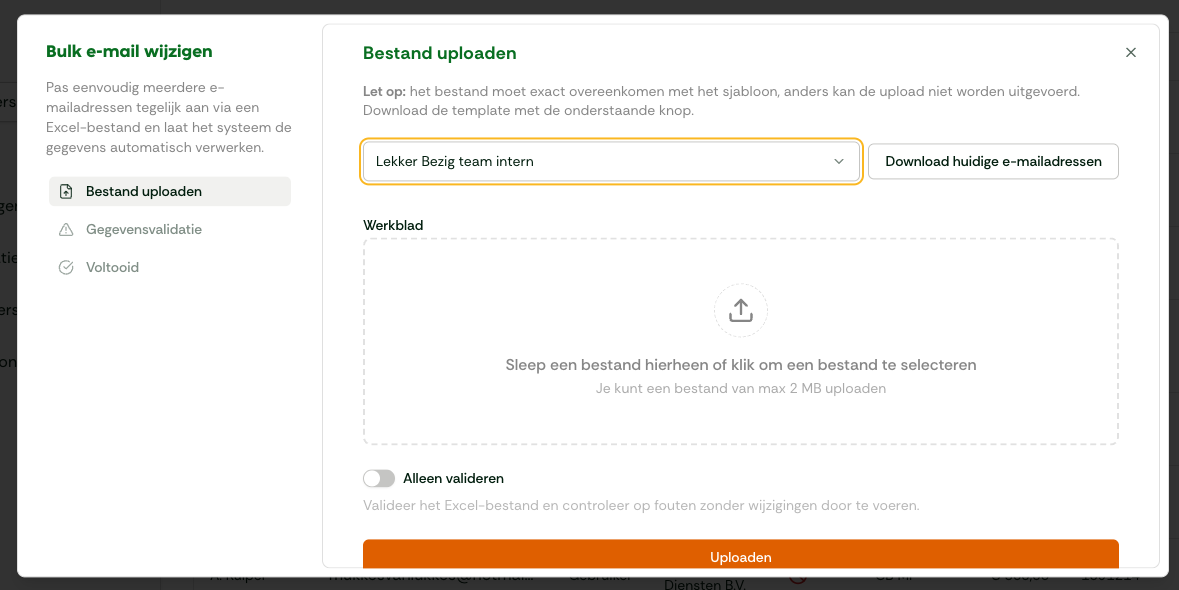Close the Bestand uploaden dialog with X
Viewport: 1179px width, 590px height.
(1131, 53)
